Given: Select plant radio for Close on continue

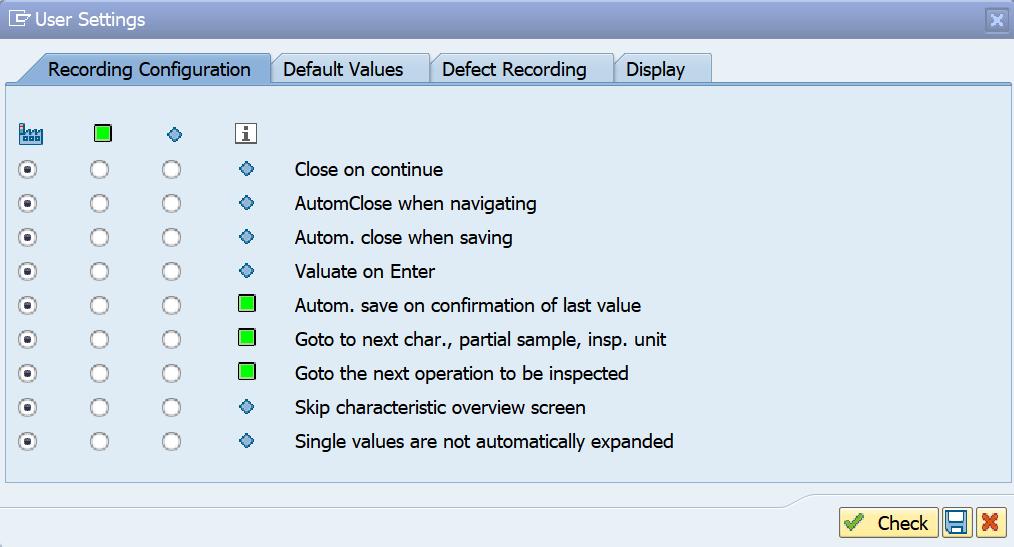Looking at the screenshot, I should click(x=28, y=169).
